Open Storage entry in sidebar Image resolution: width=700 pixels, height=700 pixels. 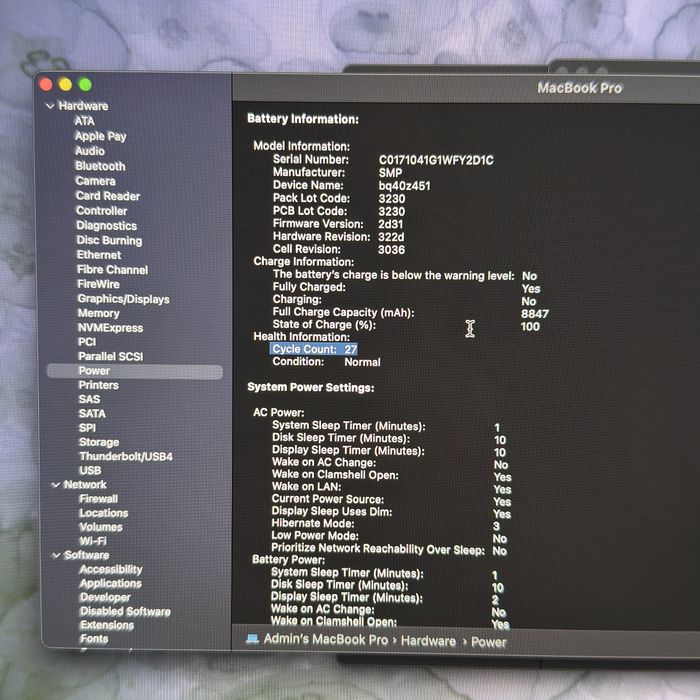[99, 442]
